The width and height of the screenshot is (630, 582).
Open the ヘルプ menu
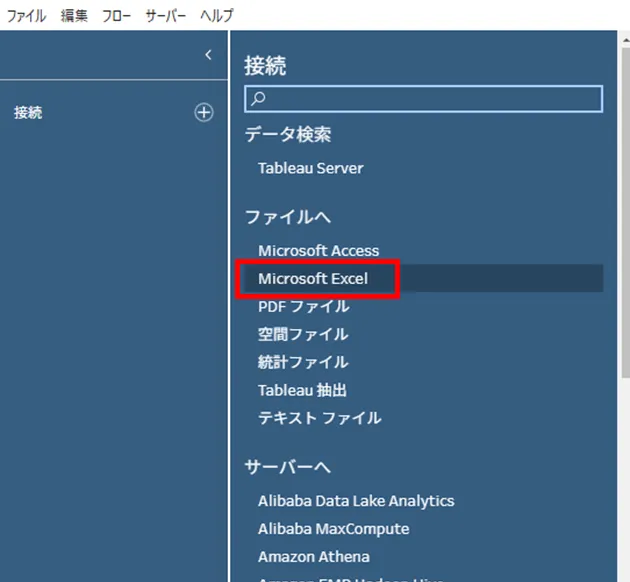pos(216,15)
